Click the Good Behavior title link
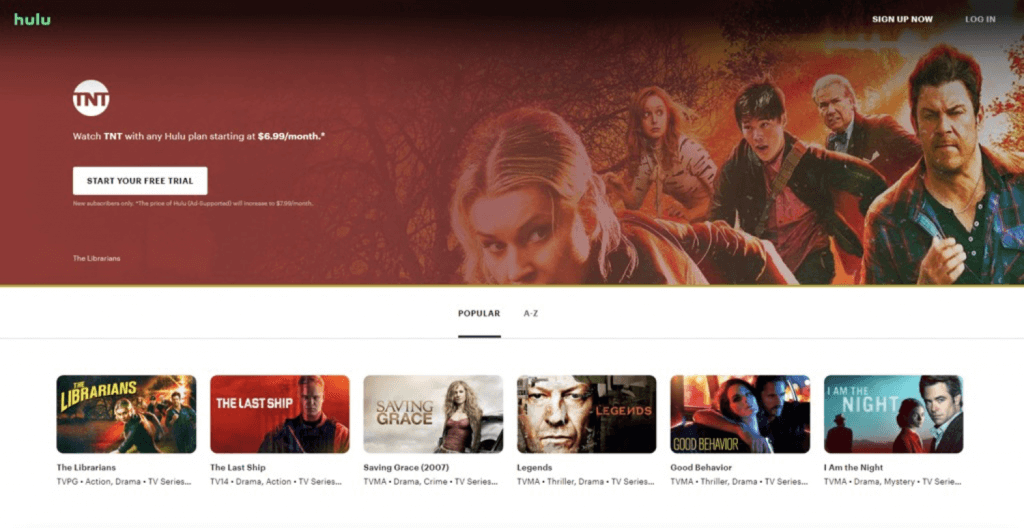 701,467
